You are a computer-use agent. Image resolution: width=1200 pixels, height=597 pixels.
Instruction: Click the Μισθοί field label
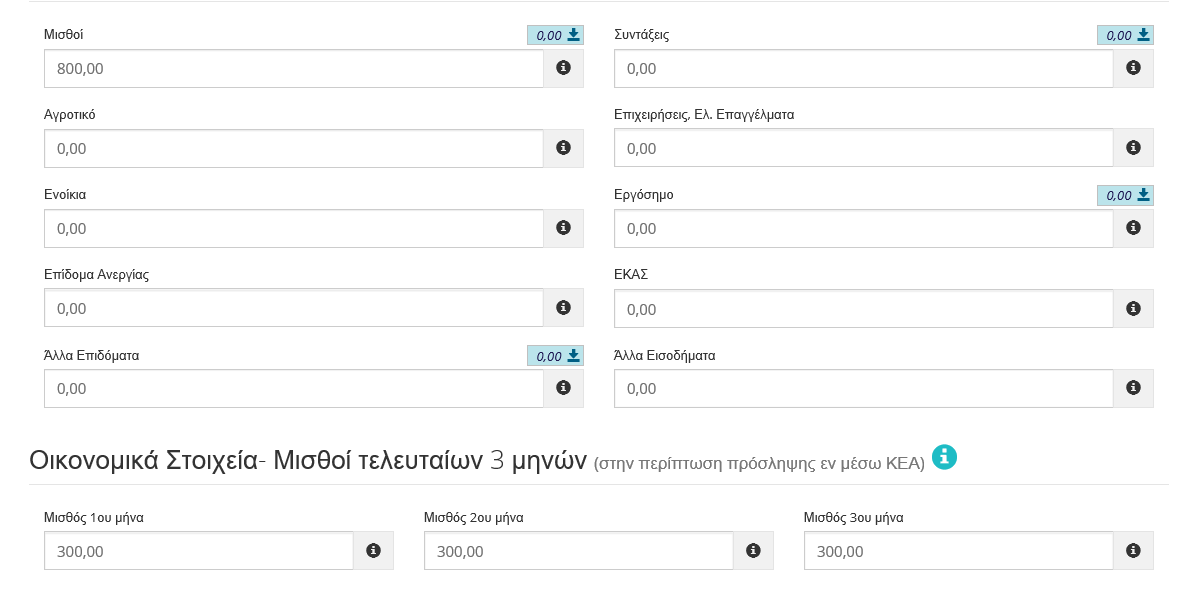point(64,34)
